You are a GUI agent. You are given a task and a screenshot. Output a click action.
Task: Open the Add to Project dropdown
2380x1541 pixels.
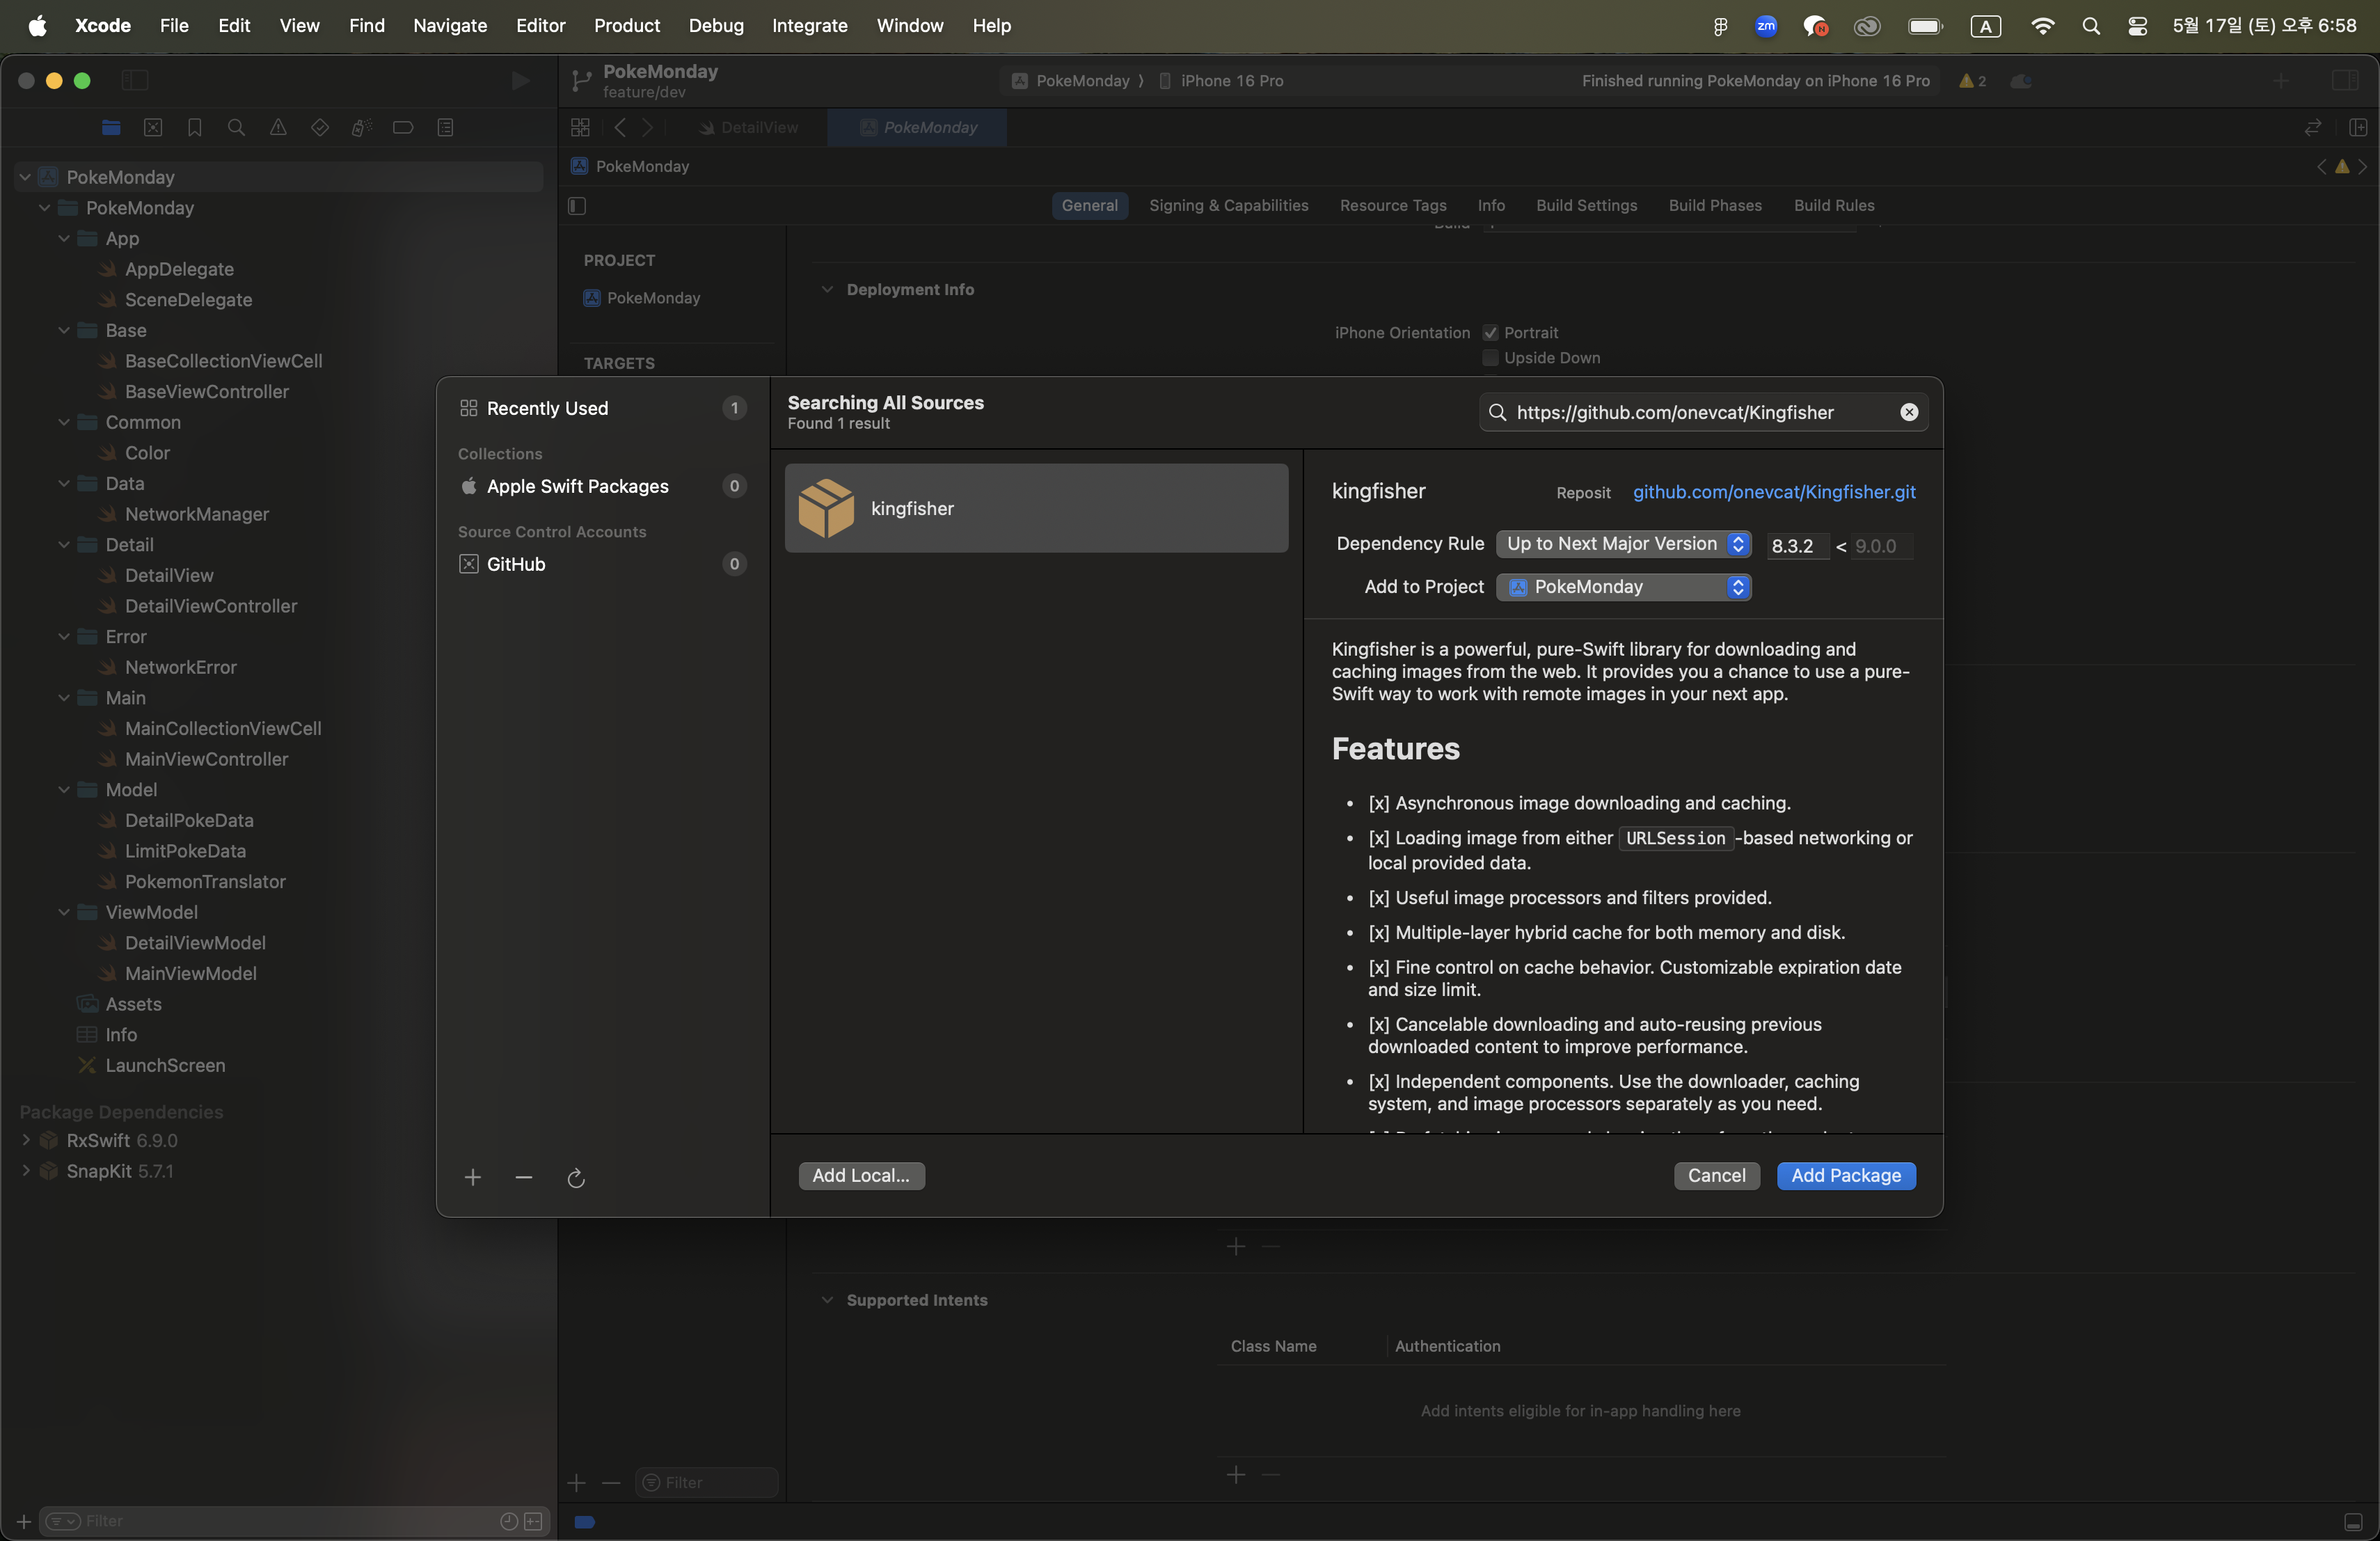(x=1623, y=586)
